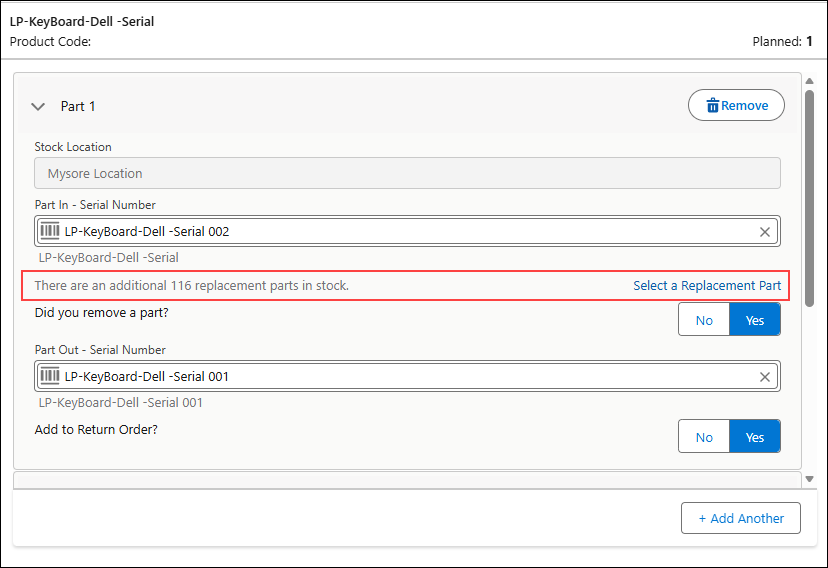Image resolution: width=828 pixels, height=568 pixels.
Task: Choose No for Did you remove a part
Action: point(704,320)
